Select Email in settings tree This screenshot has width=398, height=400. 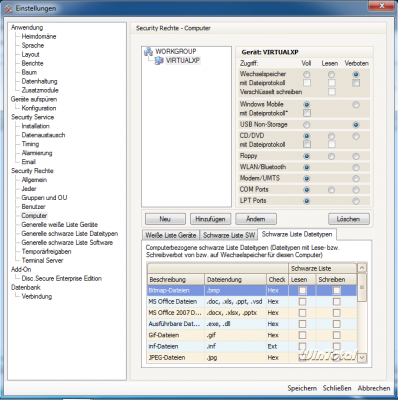29,162
